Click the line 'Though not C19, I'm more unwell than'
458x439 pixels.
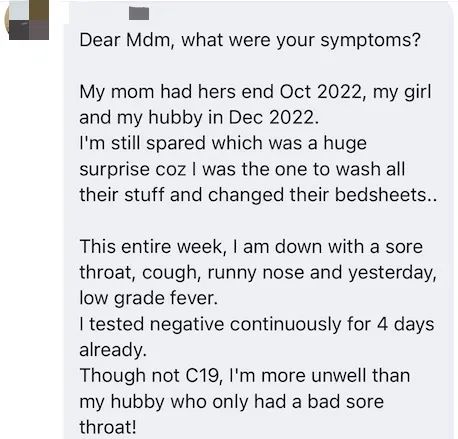pyautogui.click(x=245, y=376)
